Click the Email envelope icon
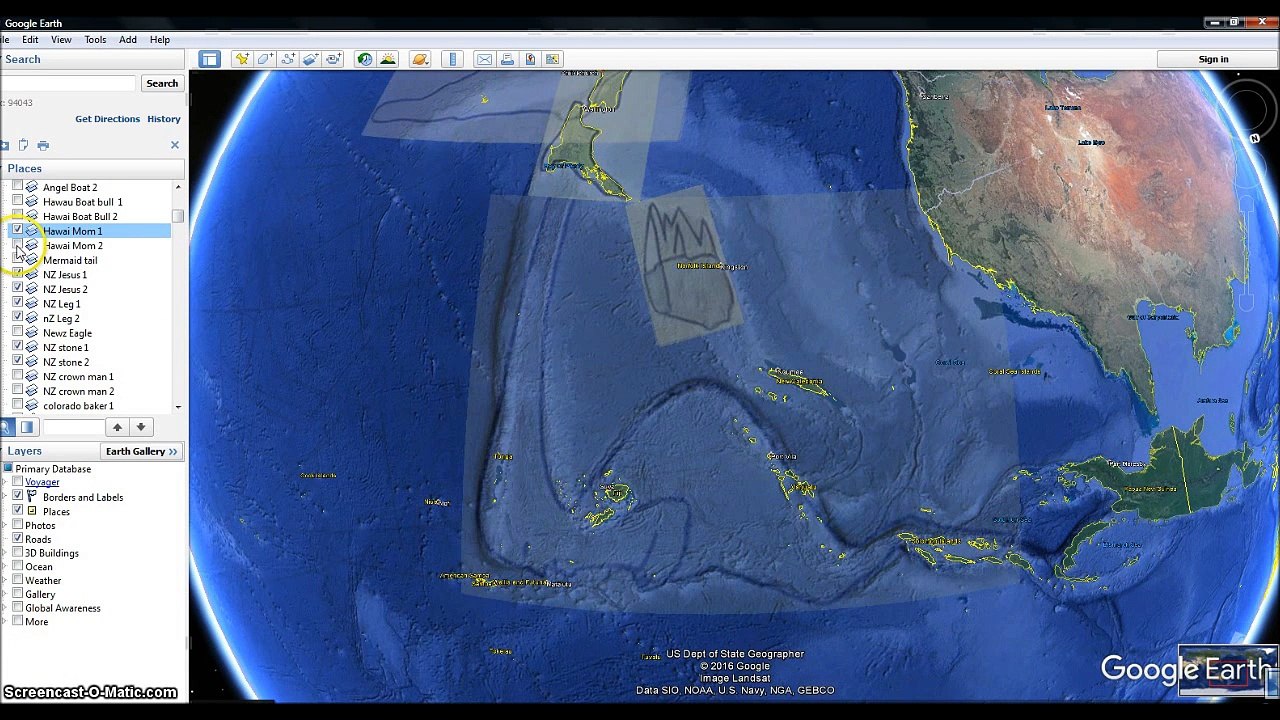This screenshot has height=720, width=1280. [484, 59]
